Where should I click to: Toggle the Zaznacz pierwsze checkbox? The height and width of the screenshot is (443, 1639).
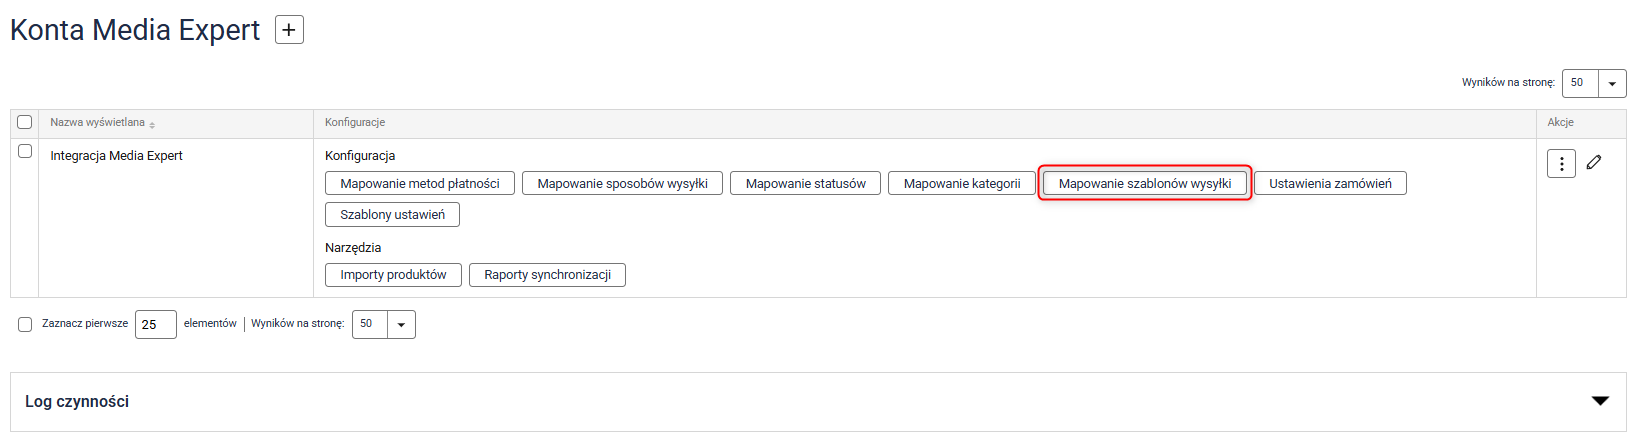[25, 324]
